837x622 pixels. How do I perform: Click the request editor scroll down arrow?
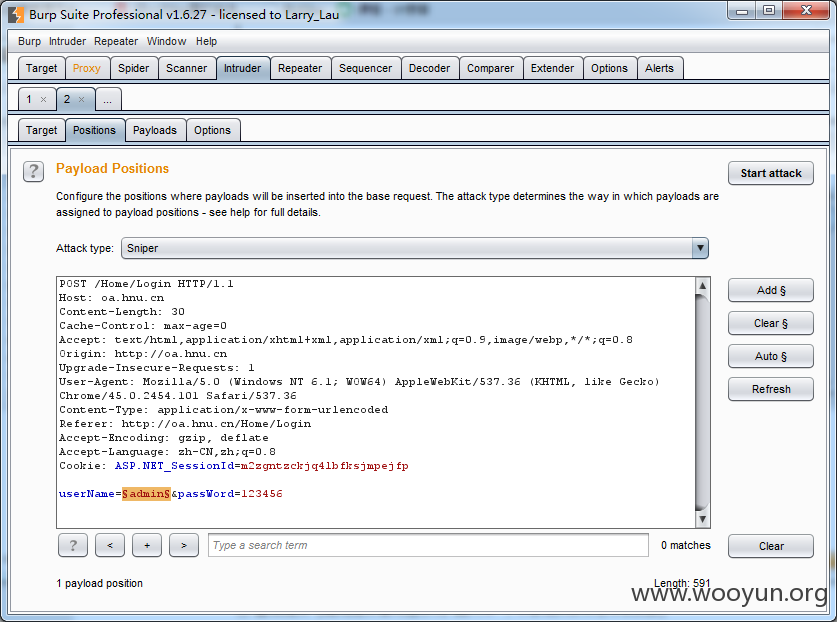[702, 519]
